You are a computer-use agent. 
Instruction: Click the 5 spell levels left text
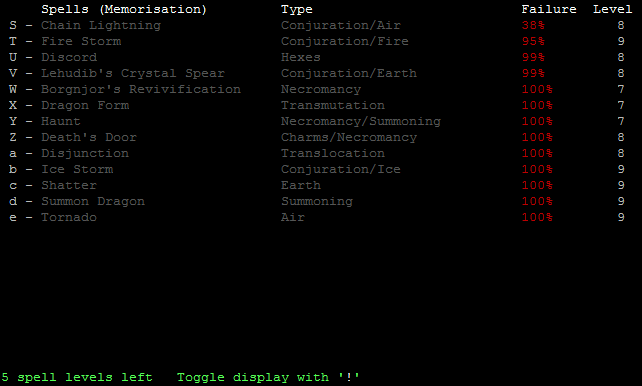pyautogui.click(x=77, y=377)
